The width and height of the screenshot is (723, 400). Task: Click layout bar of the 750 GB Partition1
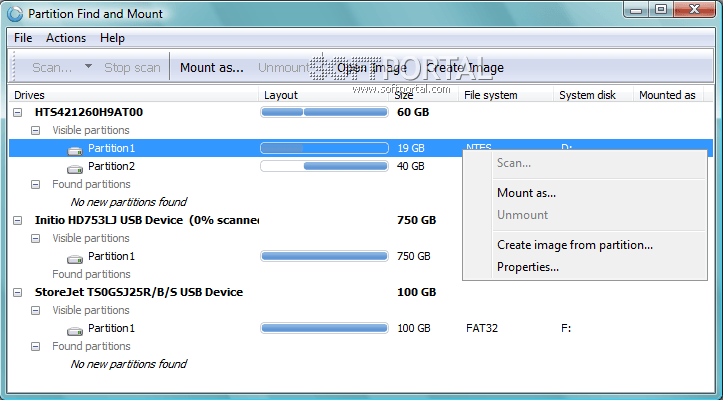(324, 256)
